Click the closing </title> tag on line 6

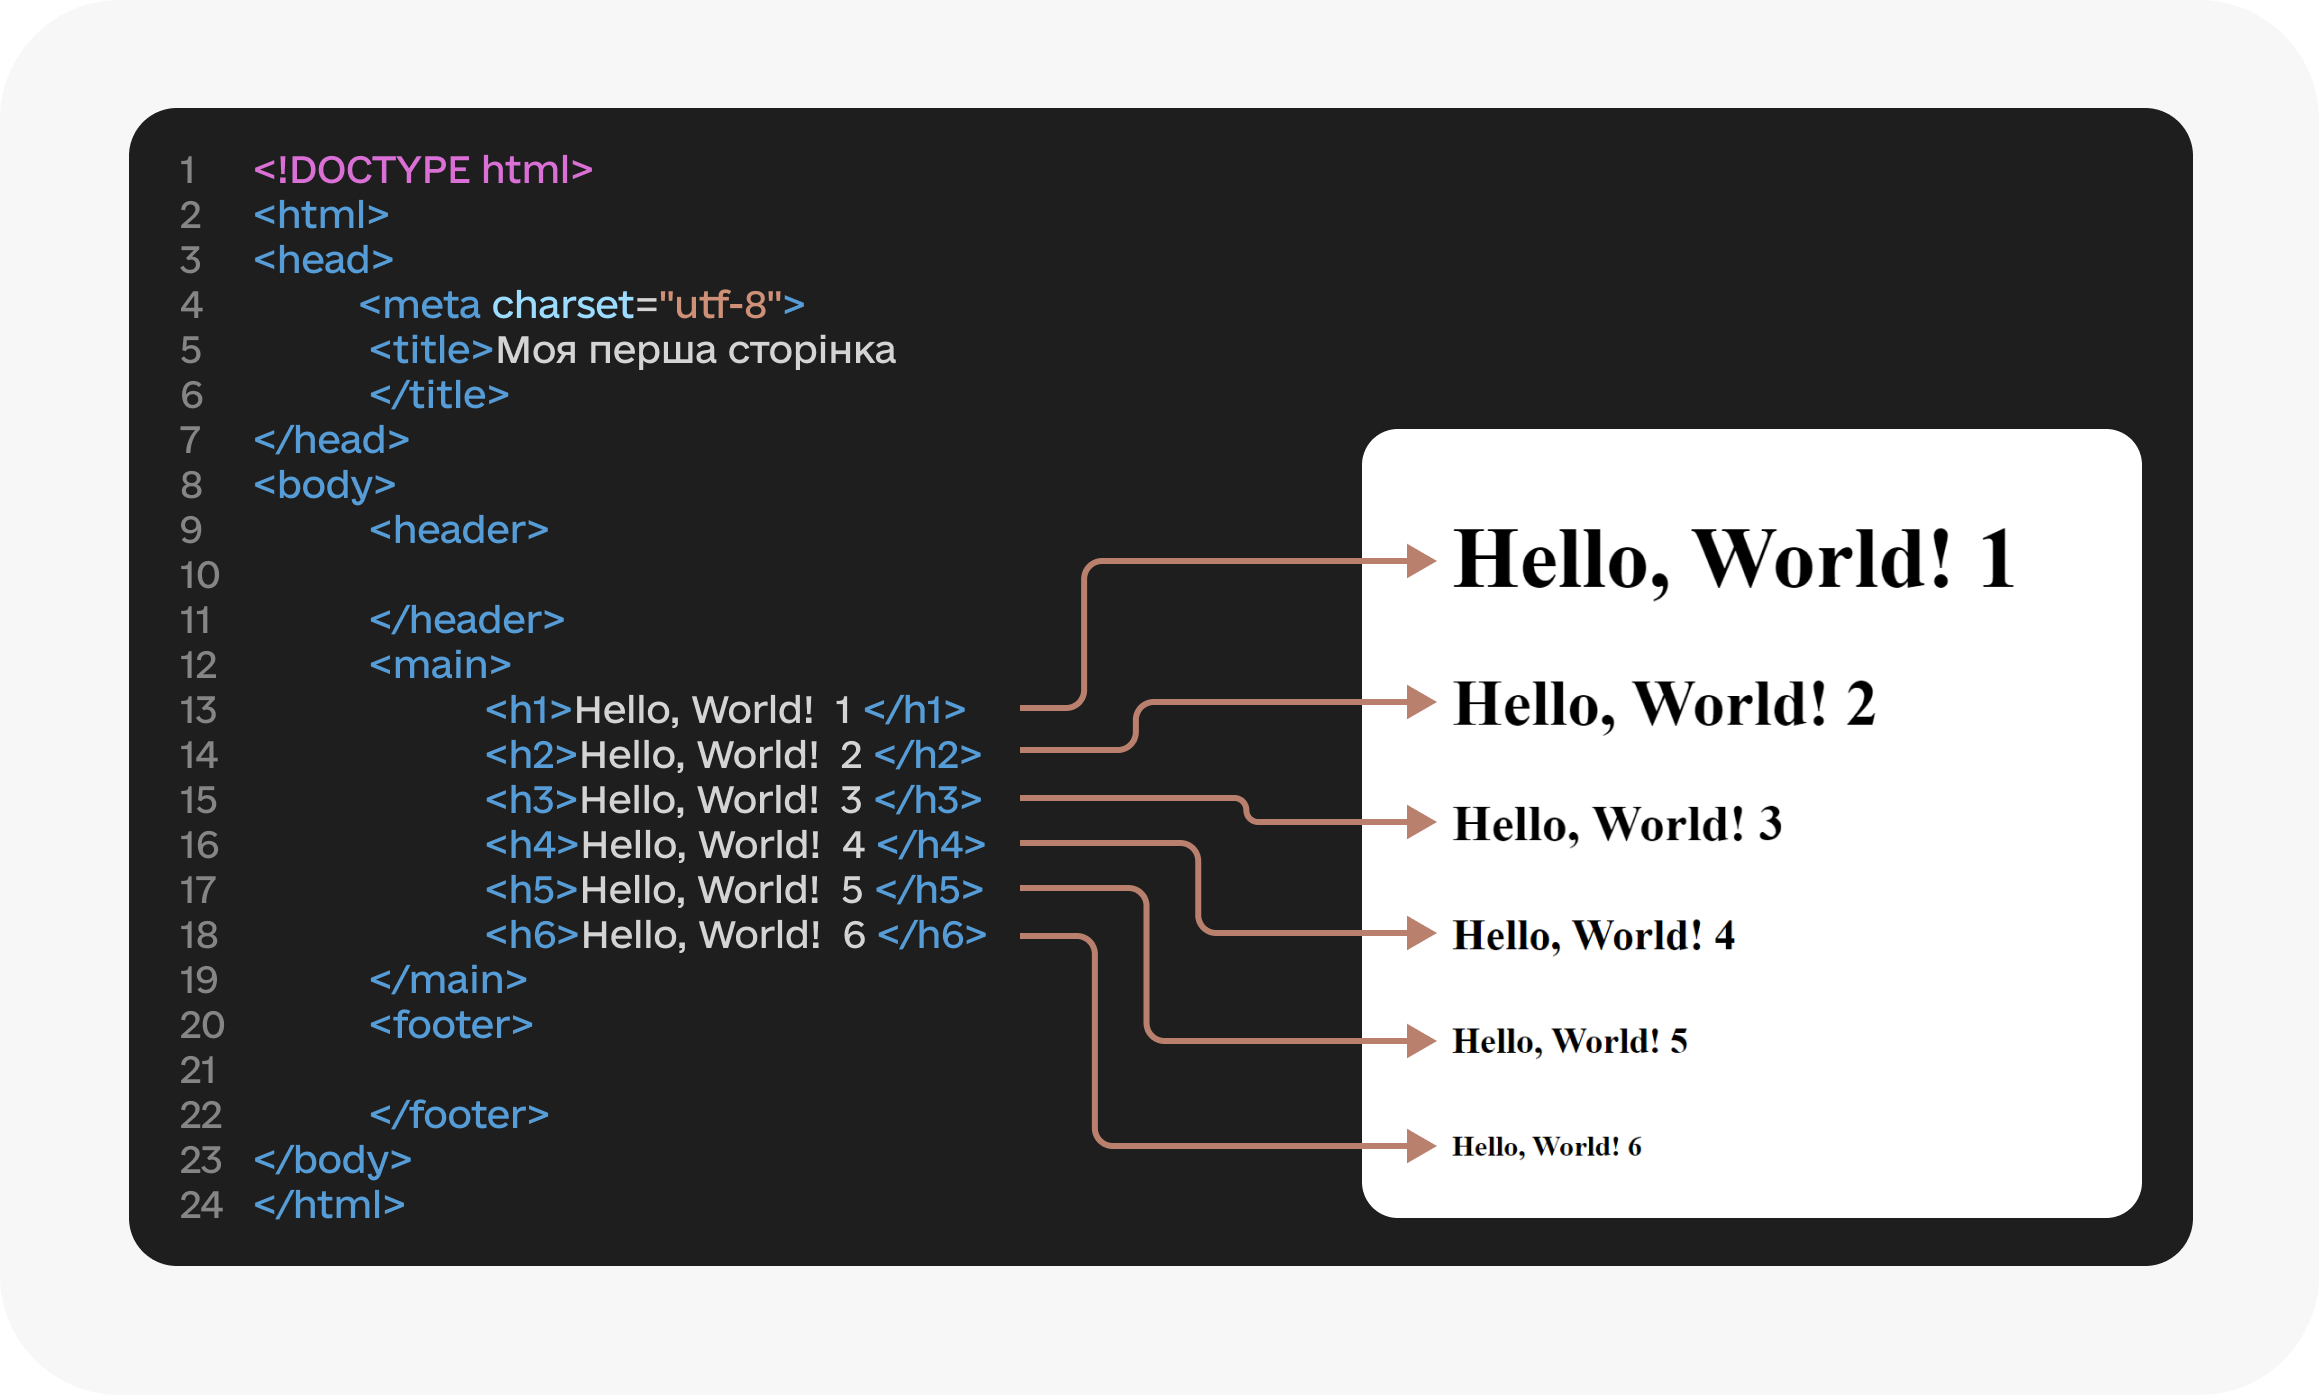[439, 395]
